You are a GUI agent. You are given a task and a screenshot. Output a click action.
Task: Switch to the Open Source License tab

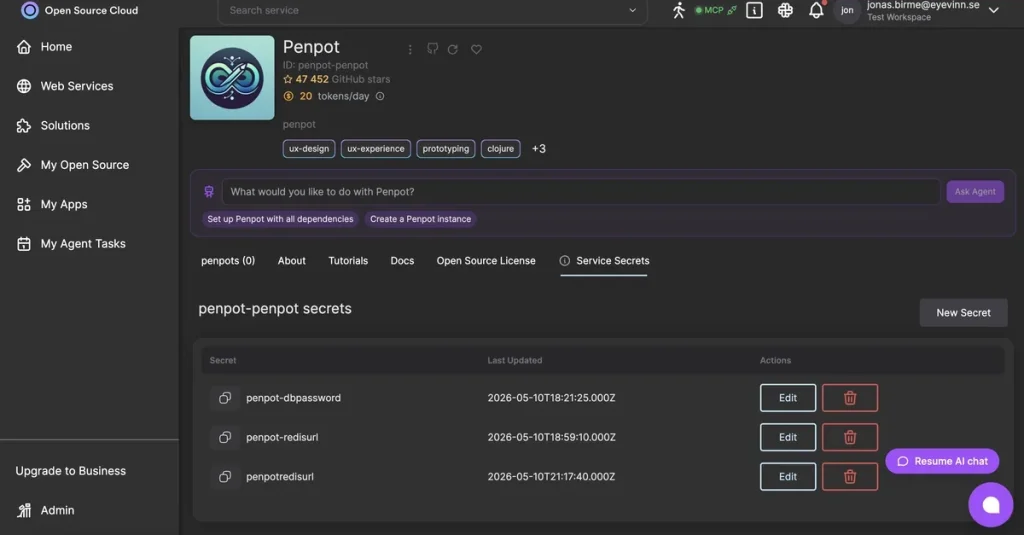[x=486, y=261]
